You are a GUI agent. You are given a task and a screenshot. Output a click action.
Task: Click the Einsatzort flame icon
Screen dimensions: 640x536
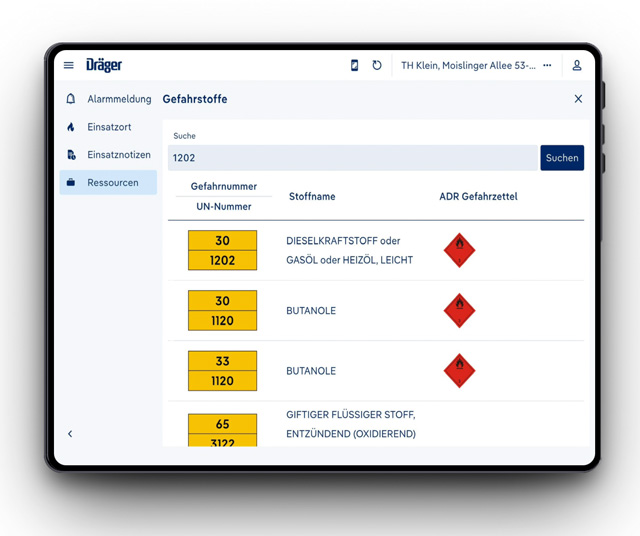click(x=71, y=127)
